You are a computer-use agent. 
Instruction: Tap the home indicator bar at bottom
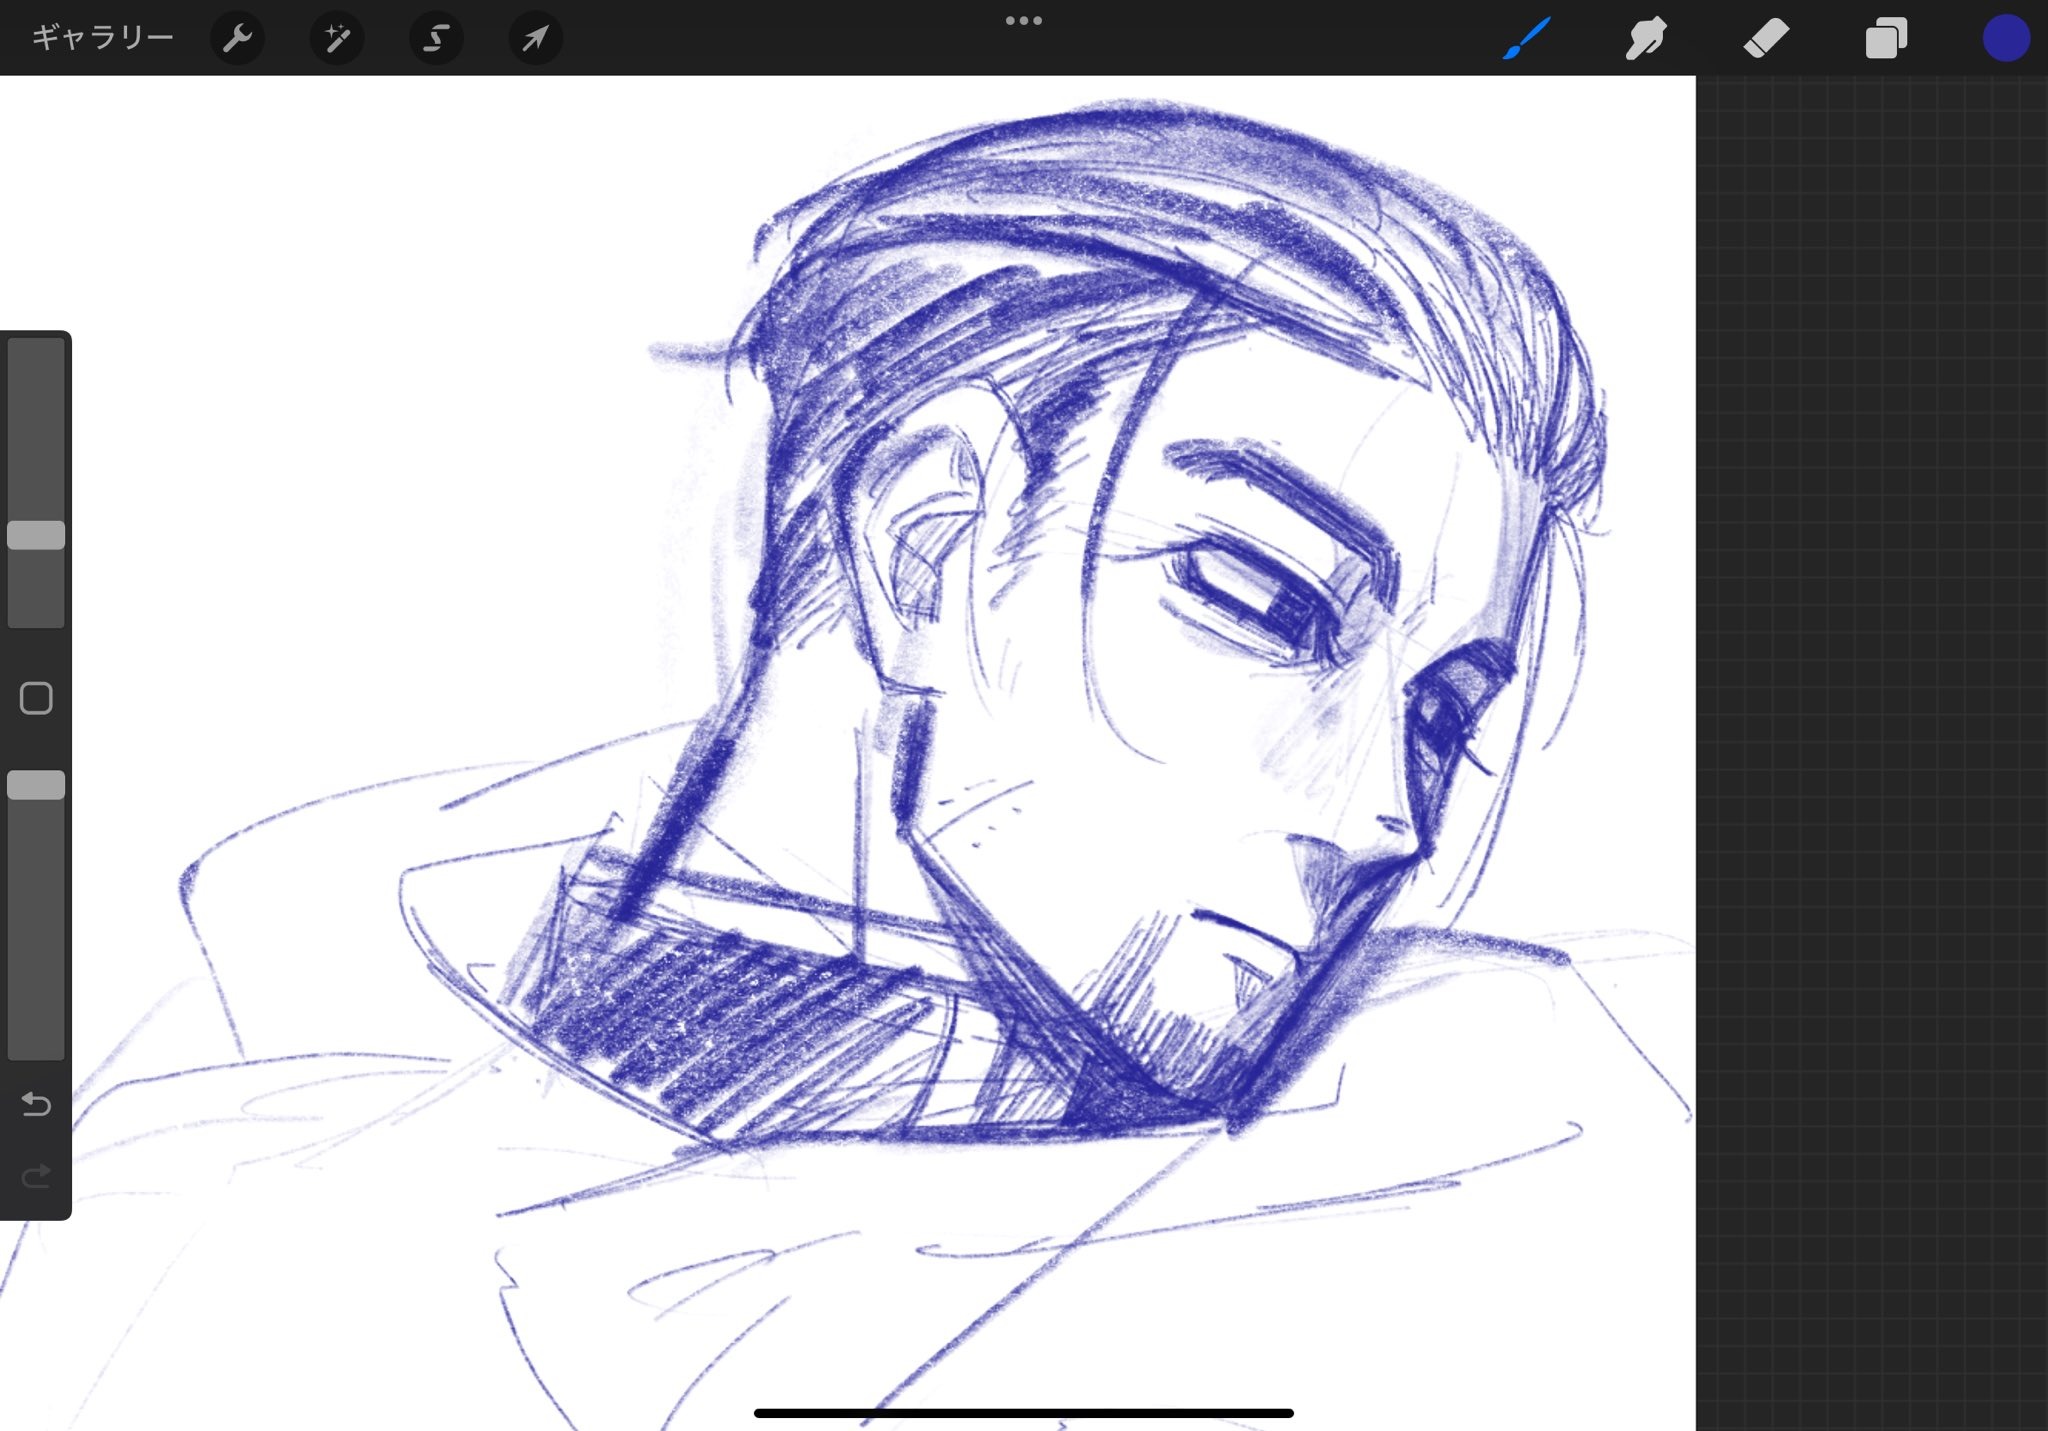coord(1023,1413)
